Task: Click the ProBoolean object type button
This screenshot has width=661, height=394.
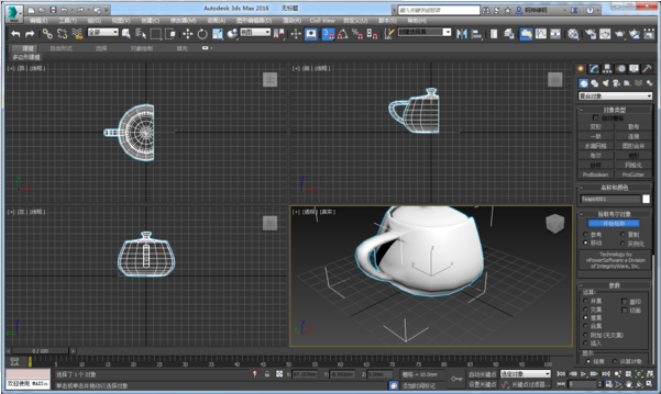Action: pyautogui.click(x=596, y=174)
